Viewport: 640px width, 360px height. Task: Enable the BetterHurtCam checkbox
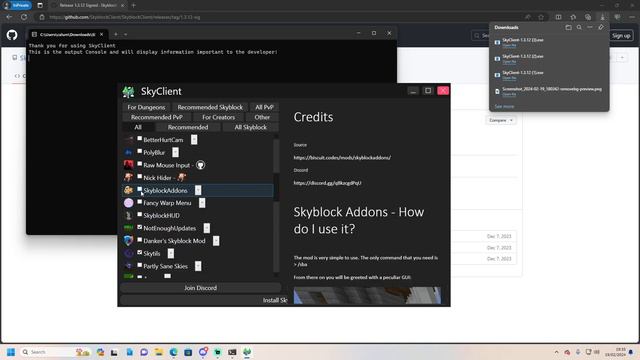pyautogui.click(x=140, y=139)
